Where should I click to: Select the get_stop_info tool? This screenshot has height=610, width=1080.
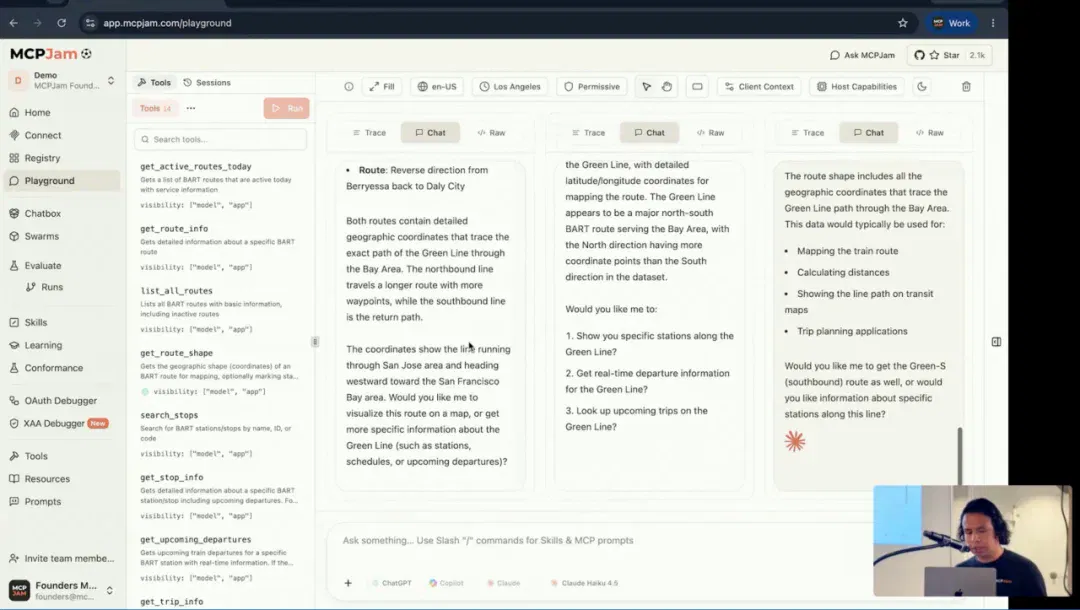pos(220,496)
